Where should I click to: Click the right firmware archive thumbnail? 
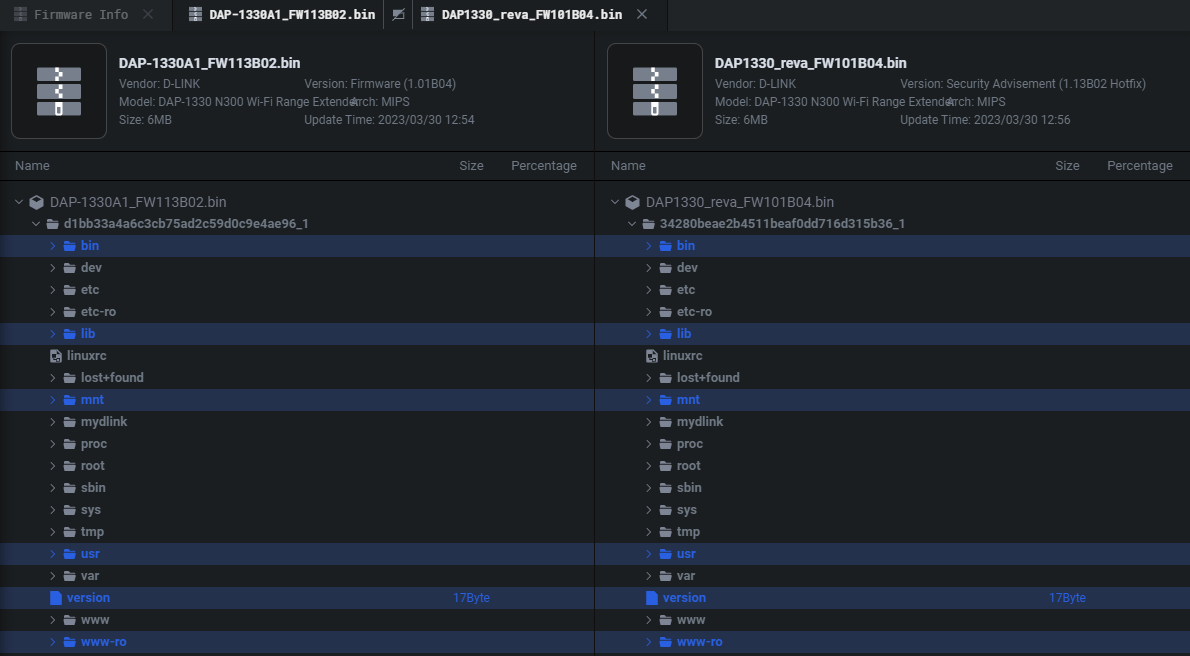(655, 91)
